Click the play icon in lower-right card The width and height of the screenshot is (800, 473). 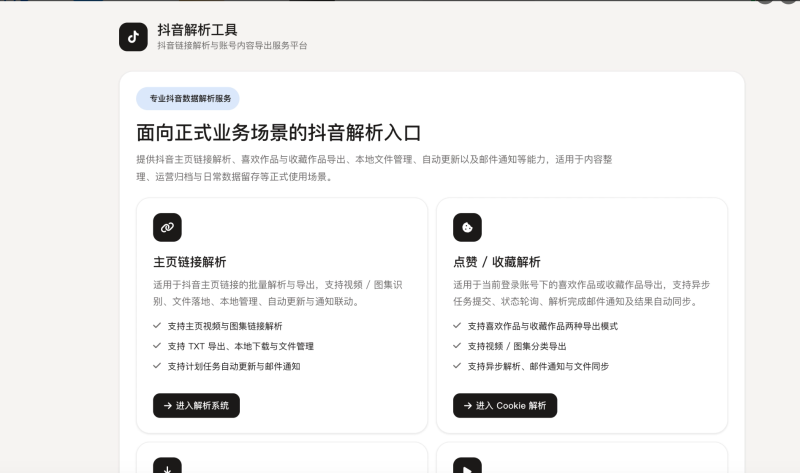[x=467, y=466]
